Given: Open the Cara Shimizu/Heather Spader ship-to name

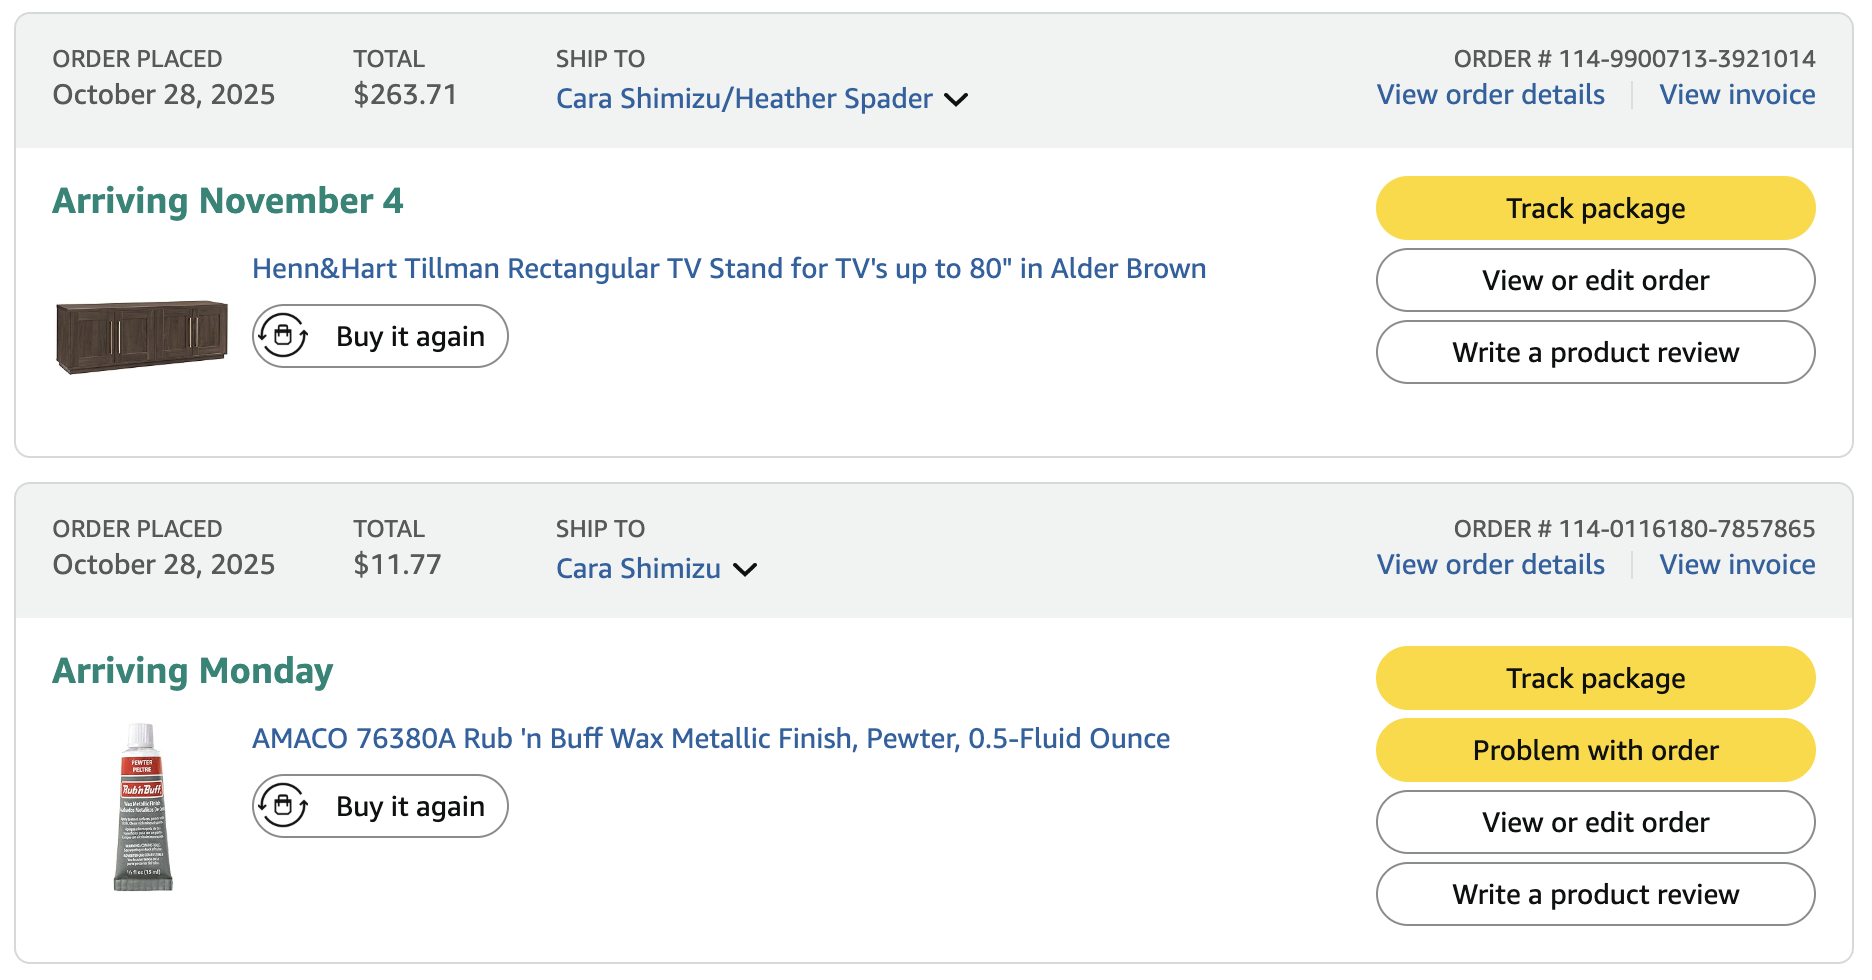Looking at the screenshot, I should click(744, 98).
